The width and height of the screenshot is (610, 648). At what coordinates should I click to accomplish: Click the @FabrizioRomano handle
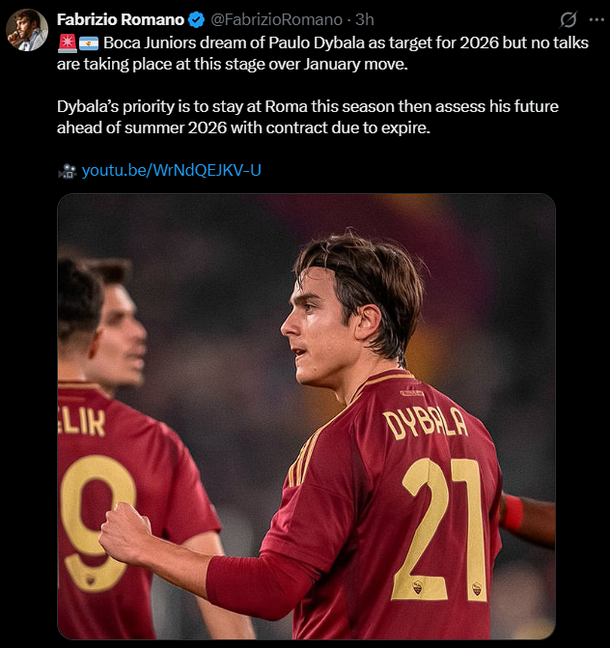tap(276, 19)
